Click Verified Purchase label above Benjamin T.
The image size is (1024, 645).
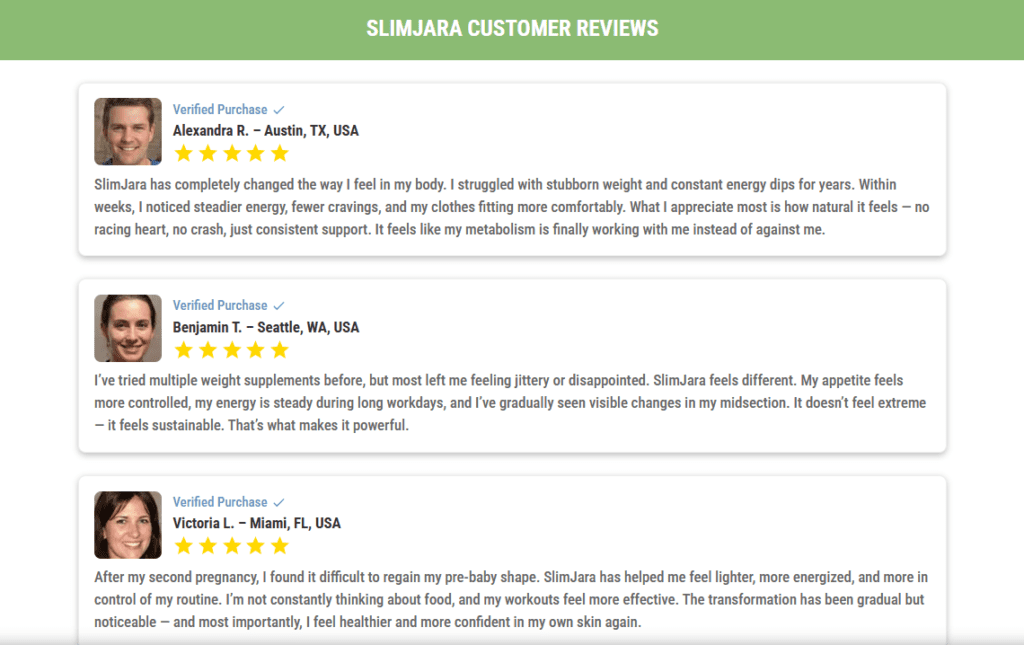(220, 306)
